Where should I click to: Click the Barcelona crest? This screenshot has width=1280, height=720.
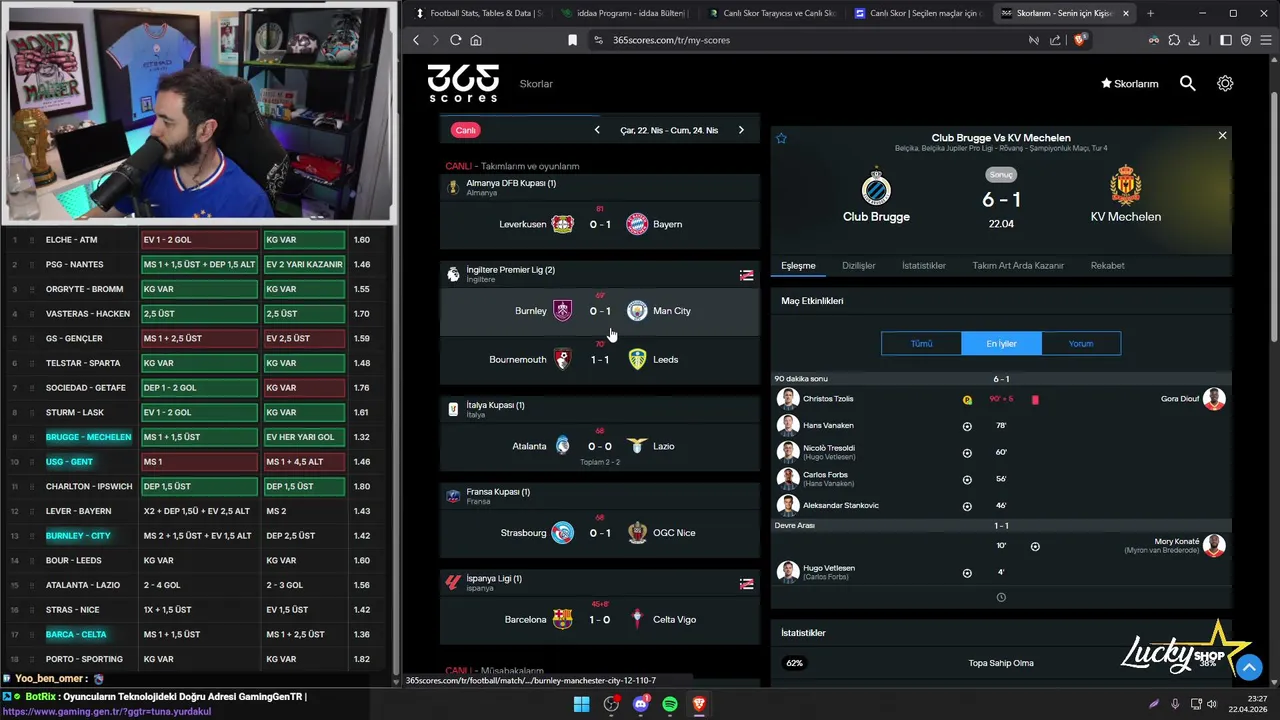coord(562,619)
